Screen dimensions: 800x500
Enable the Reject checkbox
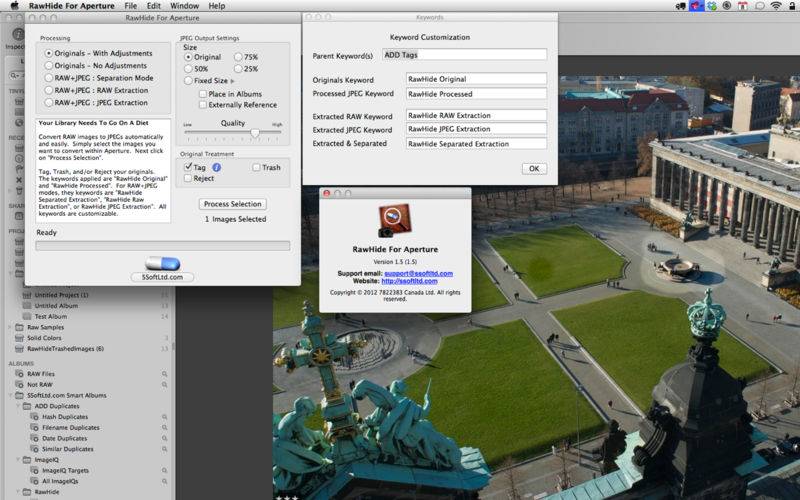188,178
